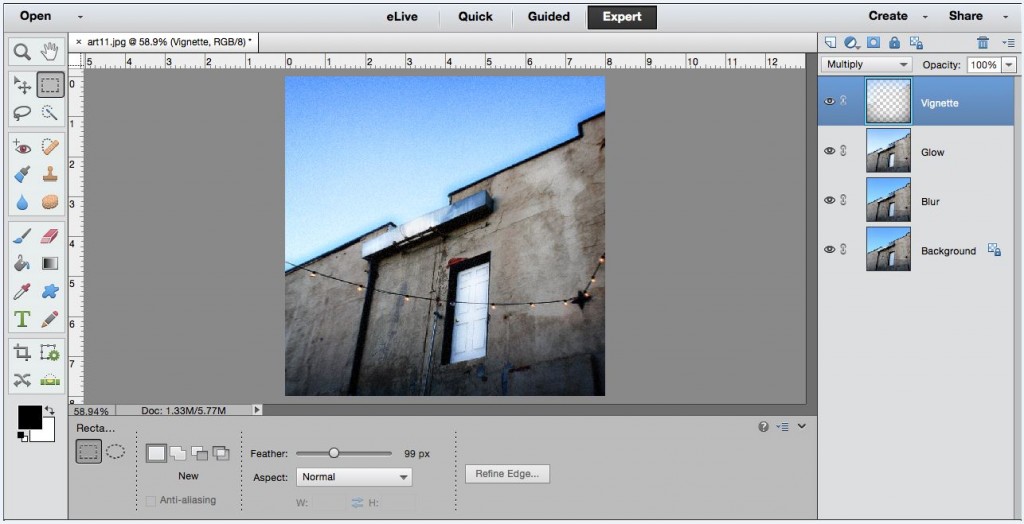Image resolution: width=1024 pixels, height=524 pixels.
Task: Switch to Quick mode
Action: 475,17
